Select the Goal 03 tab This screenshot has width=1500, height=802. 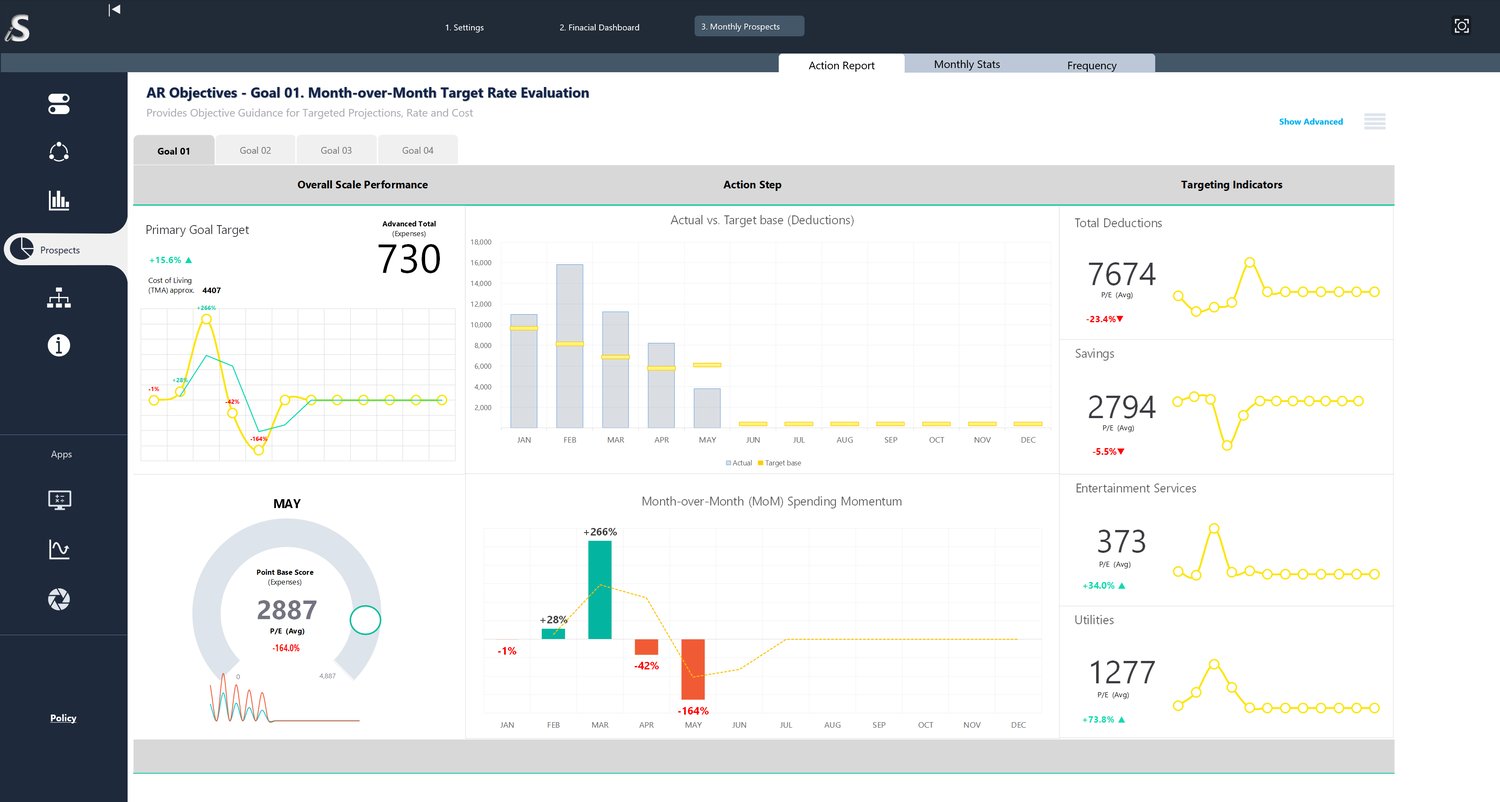[x=336, y=150]
